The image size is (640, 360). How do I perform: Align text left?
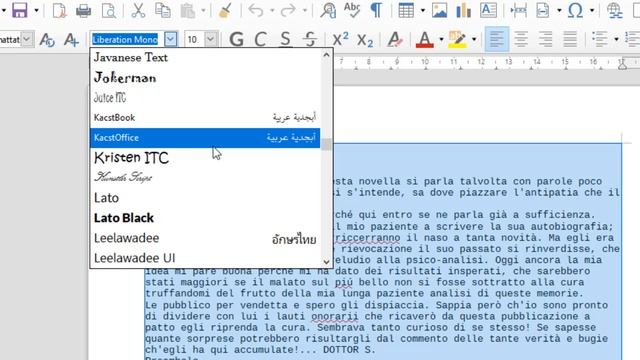coord(497,39)
